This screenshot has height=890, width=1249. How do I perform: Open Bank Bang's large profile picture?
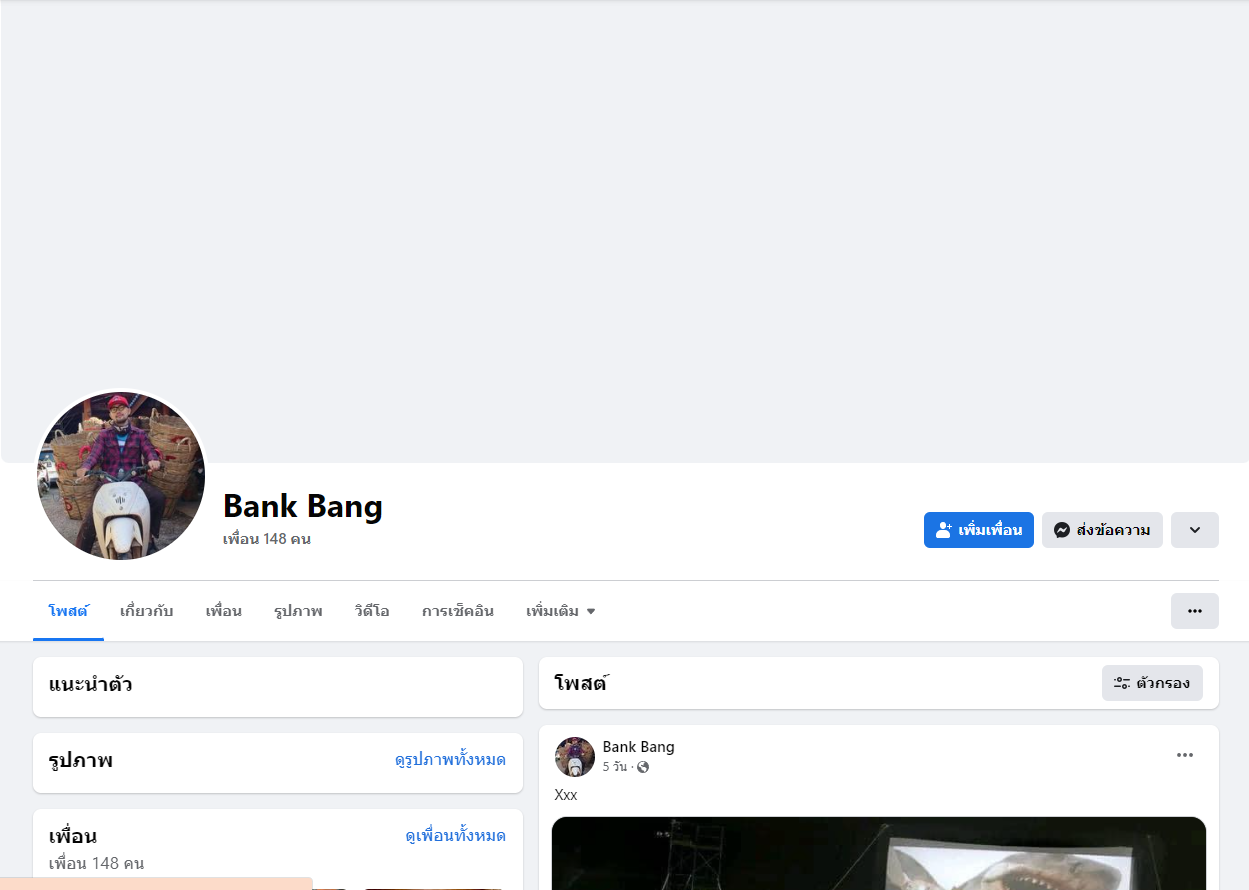pos(121,476)
